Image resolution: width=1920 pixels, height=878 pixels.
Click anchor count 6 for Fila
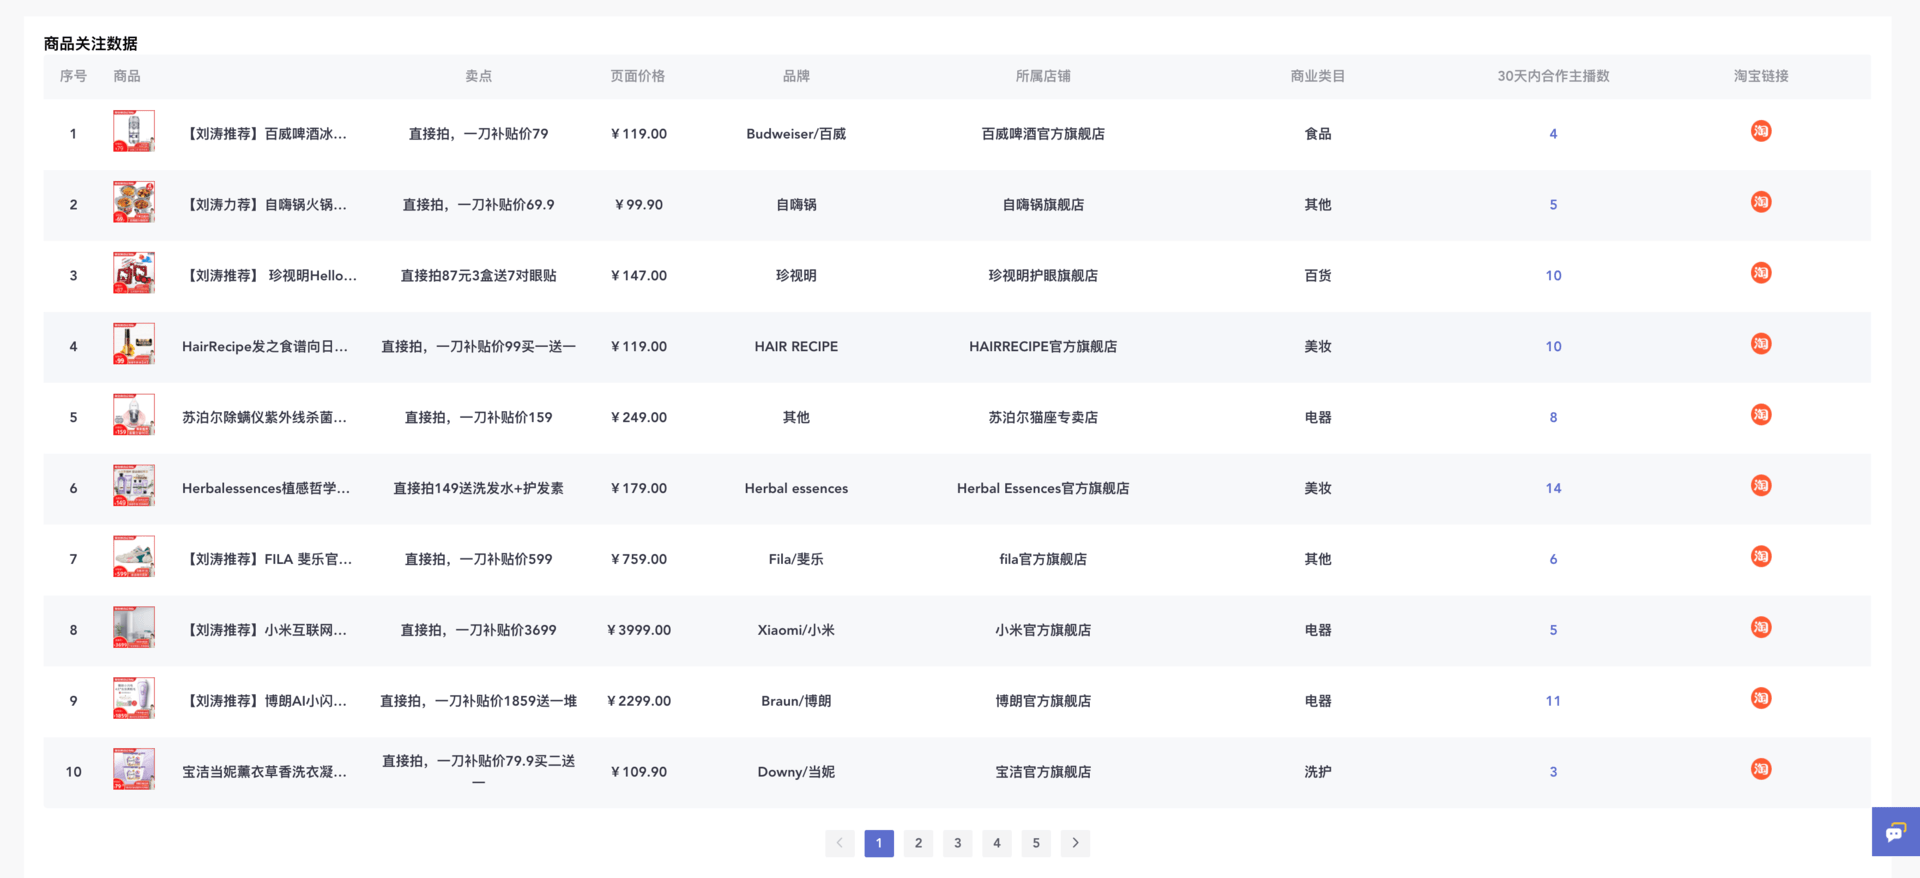coord(1553,560)
